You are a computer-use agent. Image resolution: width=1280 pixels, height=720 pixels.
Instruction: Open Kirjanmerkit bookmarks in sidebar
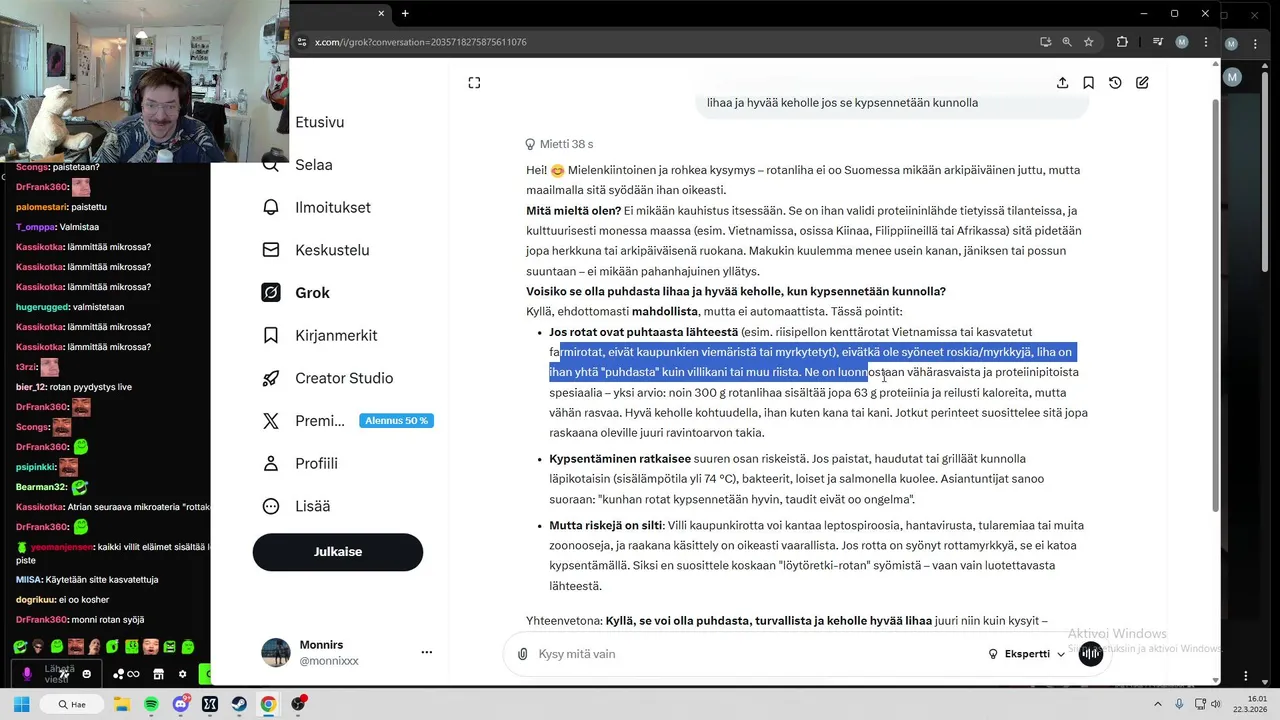[x=319, y=335]
